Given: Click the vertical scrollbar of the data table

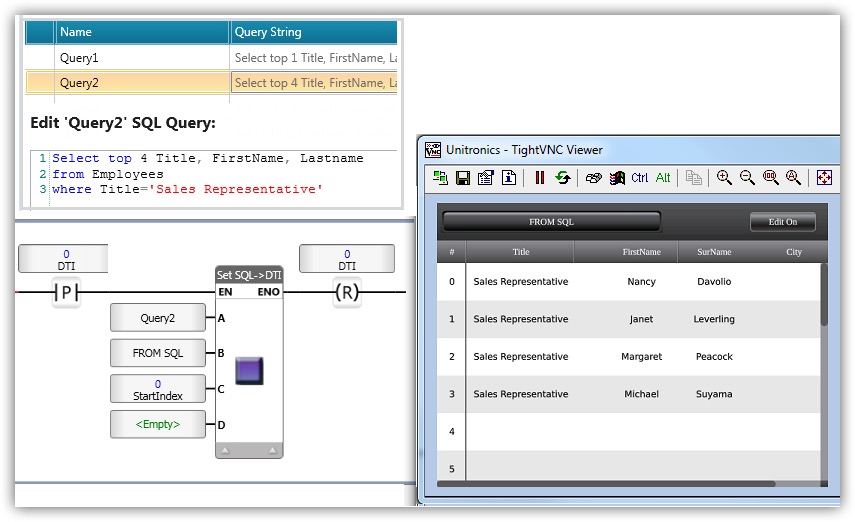Looking at the screenshot, I should pyautogui.click(x=824, y=295).
